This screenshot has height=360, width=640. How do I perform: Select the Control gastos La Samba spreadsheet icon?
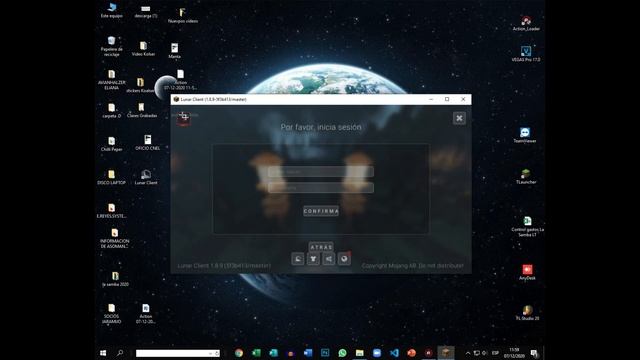coord(527,227)
